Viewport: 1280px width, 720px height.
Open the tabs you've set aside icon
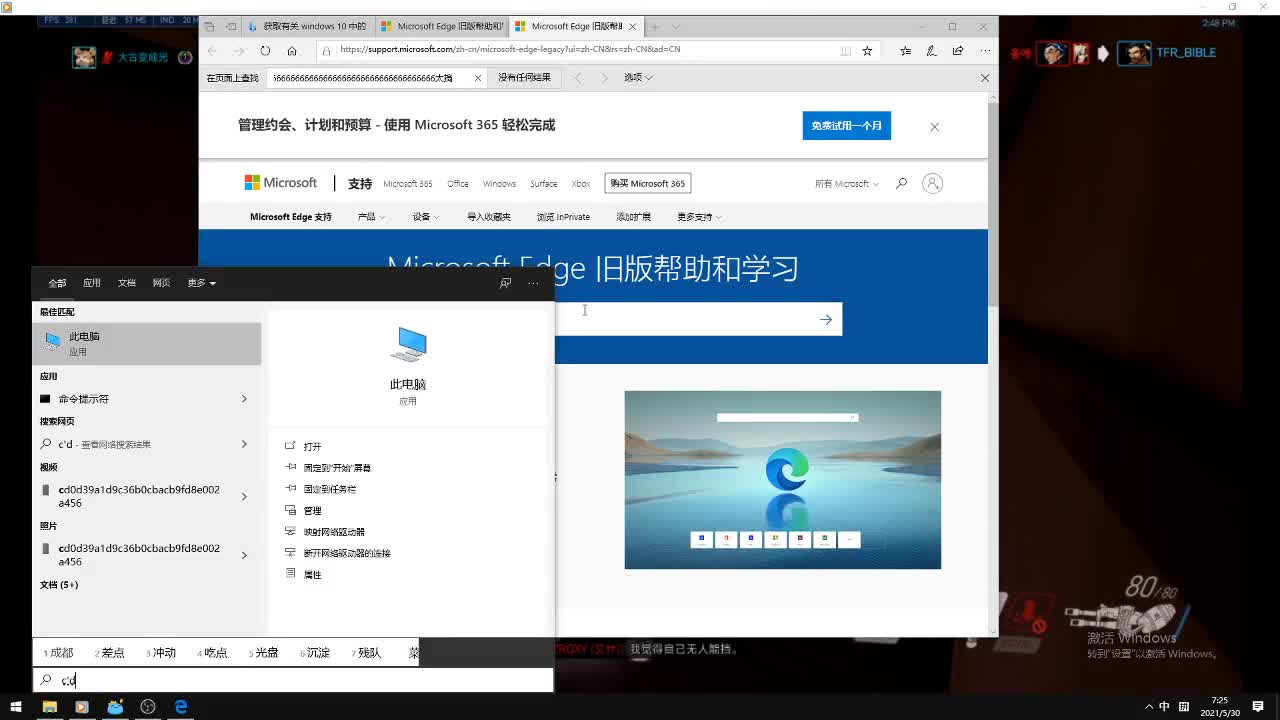point(208,27)
